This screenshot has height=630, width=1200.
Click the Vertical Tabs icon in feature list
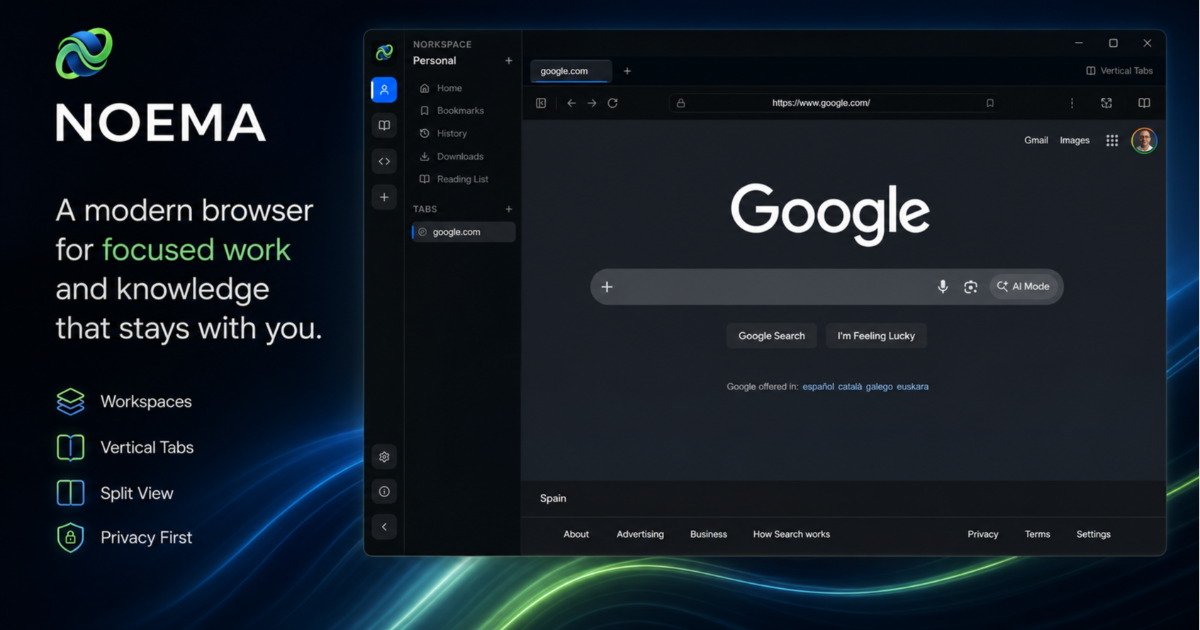pyautogui.click(x=70, y=447)
